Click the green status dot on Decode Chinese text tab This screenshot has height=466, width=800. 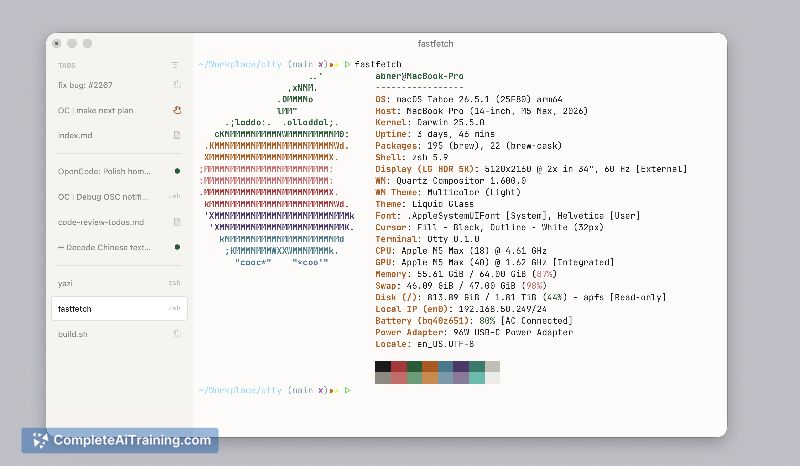[178, 247]
